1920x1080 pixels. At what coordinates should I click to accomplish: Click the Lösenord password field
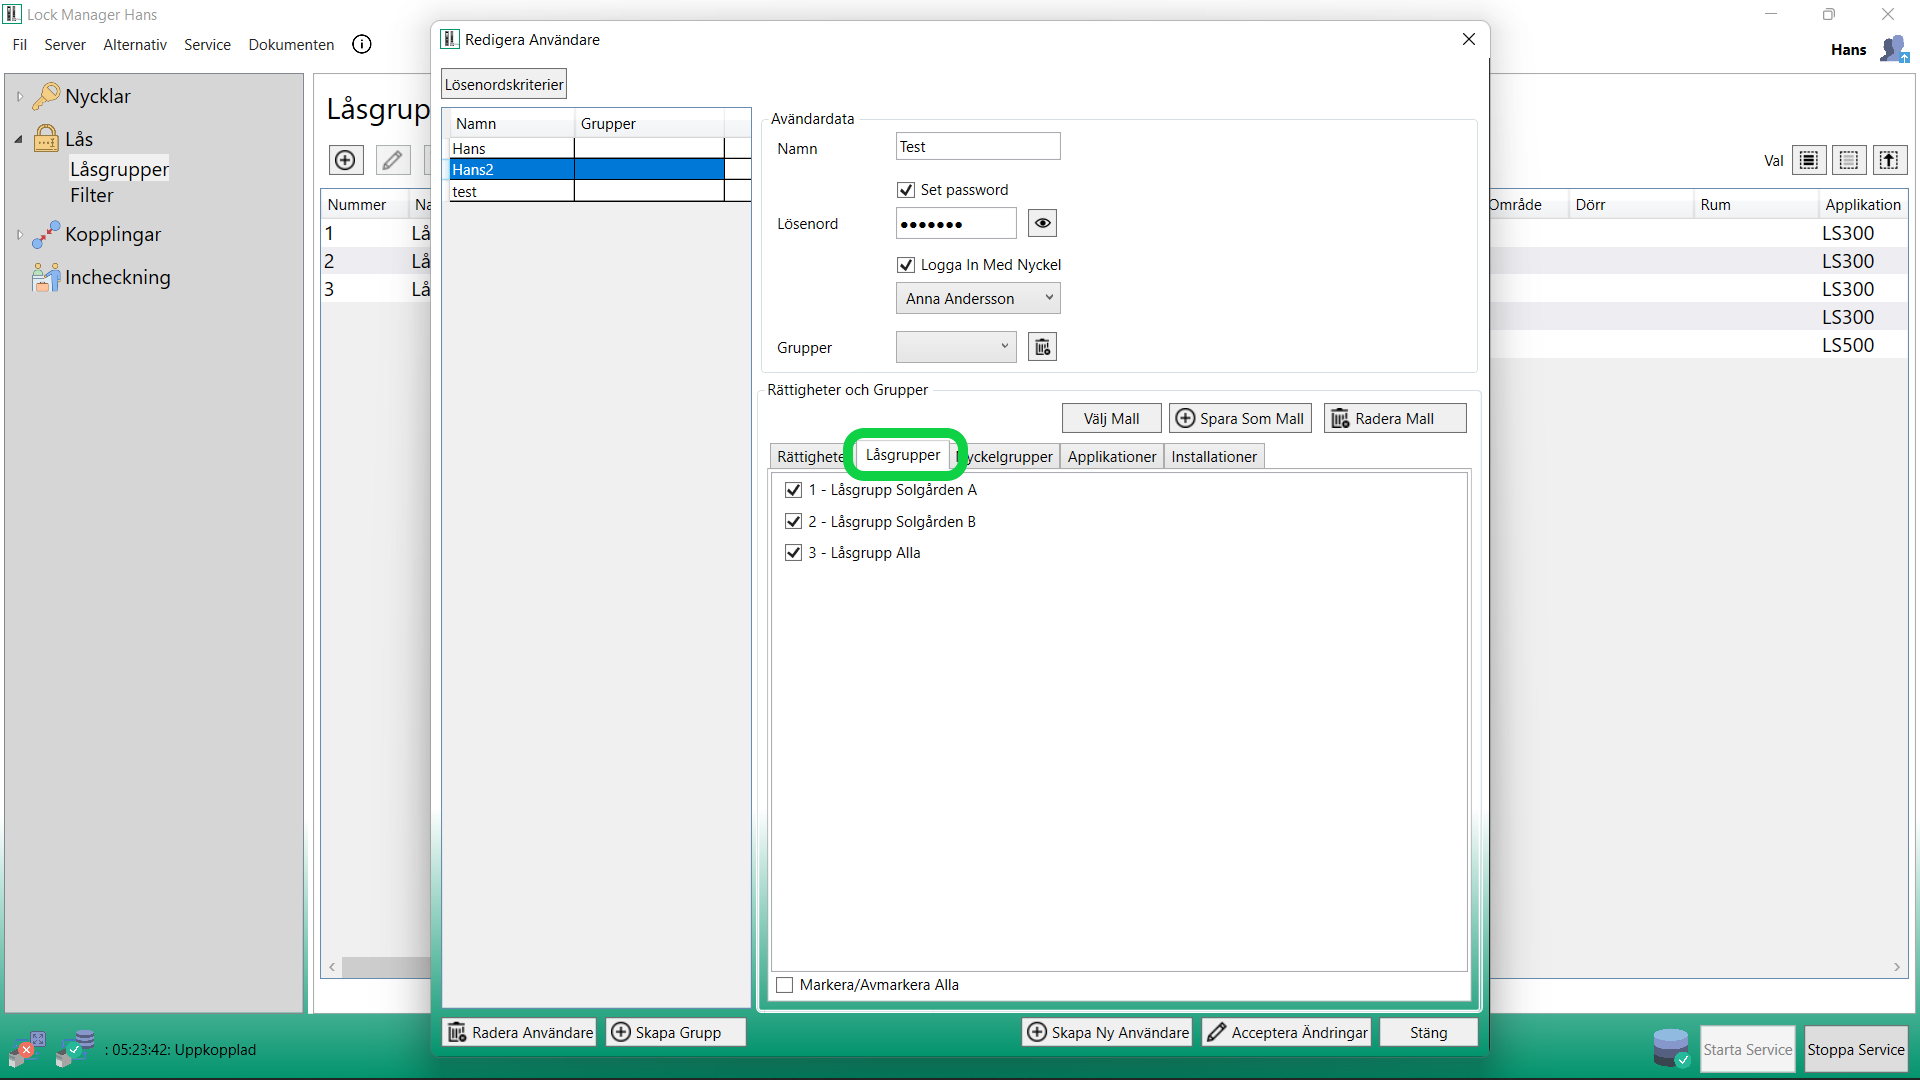tap(955, 223)
